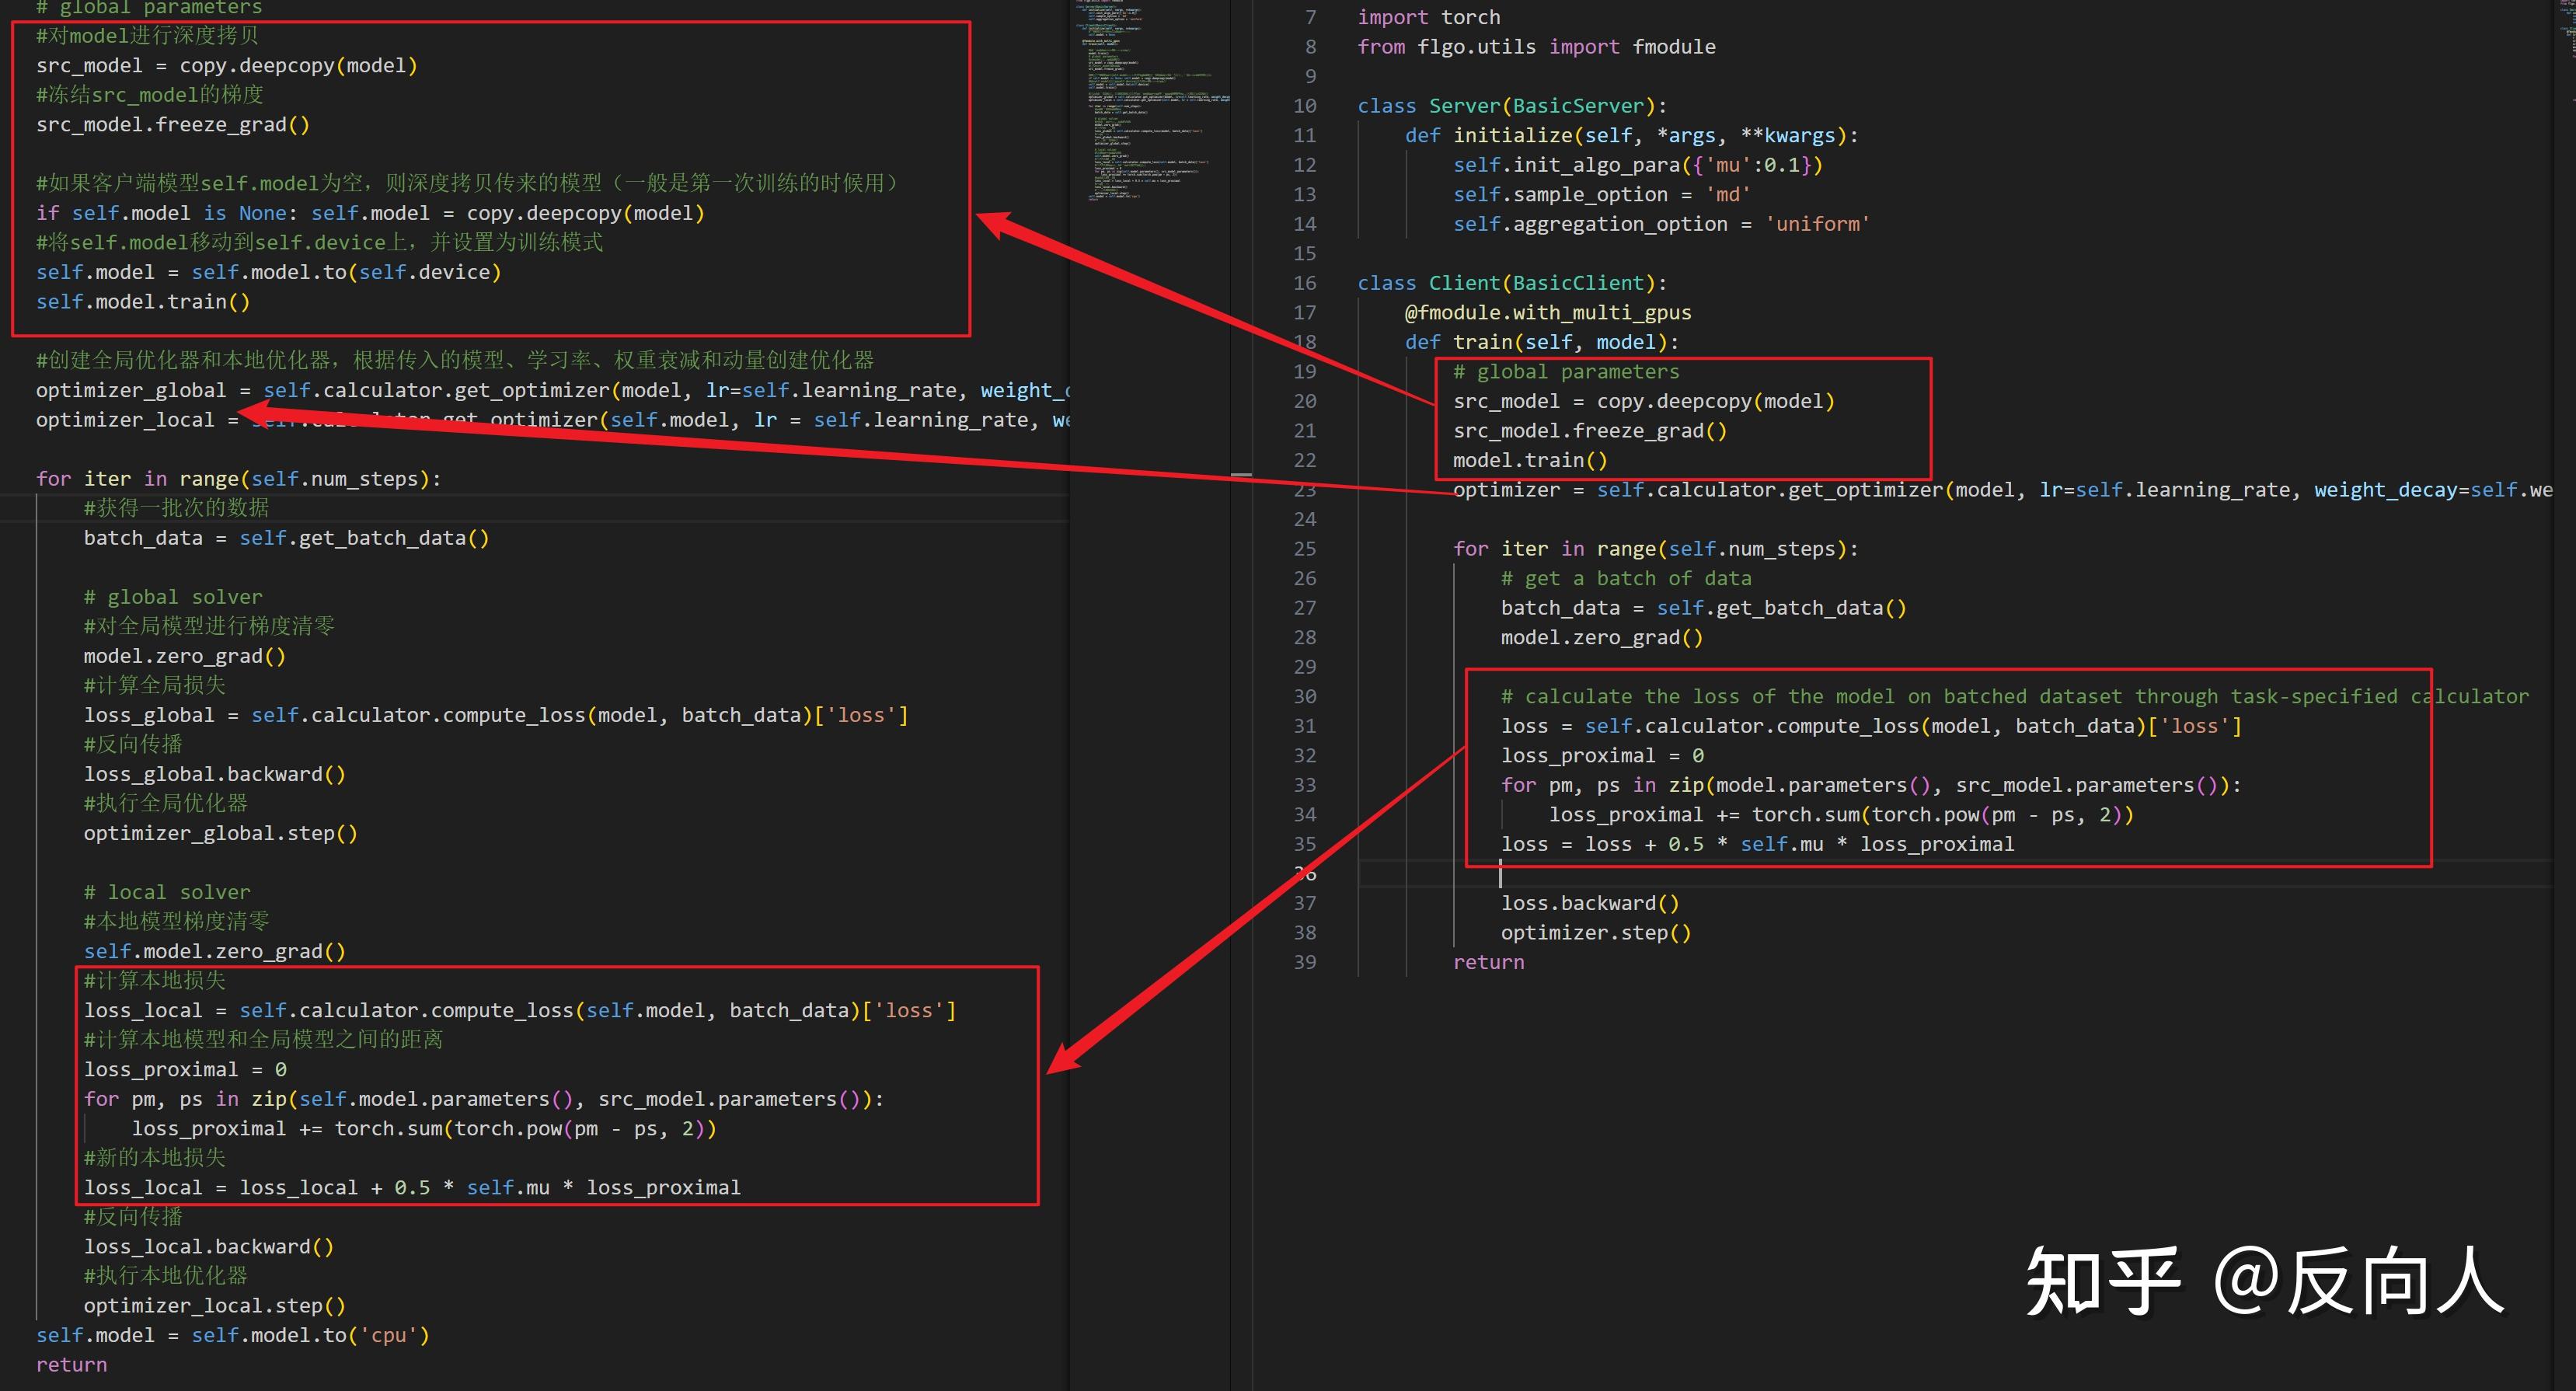
Task: Click the left editor's scrollbar position marker
Action: click(1241, 475)
